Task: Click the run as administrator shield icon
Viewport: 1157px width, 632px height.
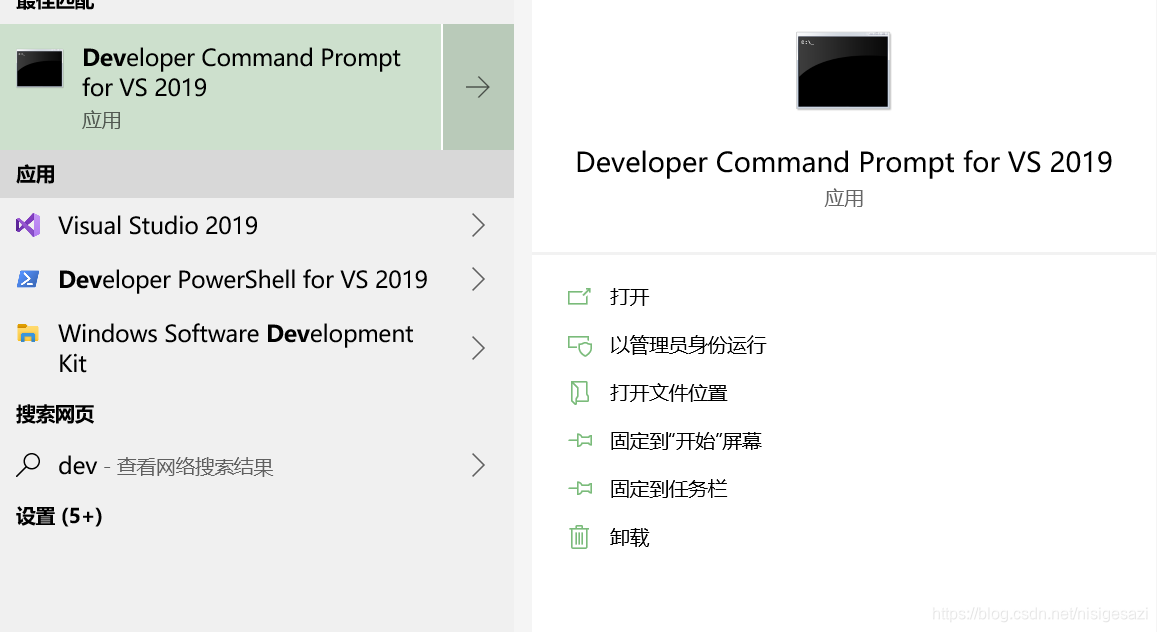Action: (579, 345)
